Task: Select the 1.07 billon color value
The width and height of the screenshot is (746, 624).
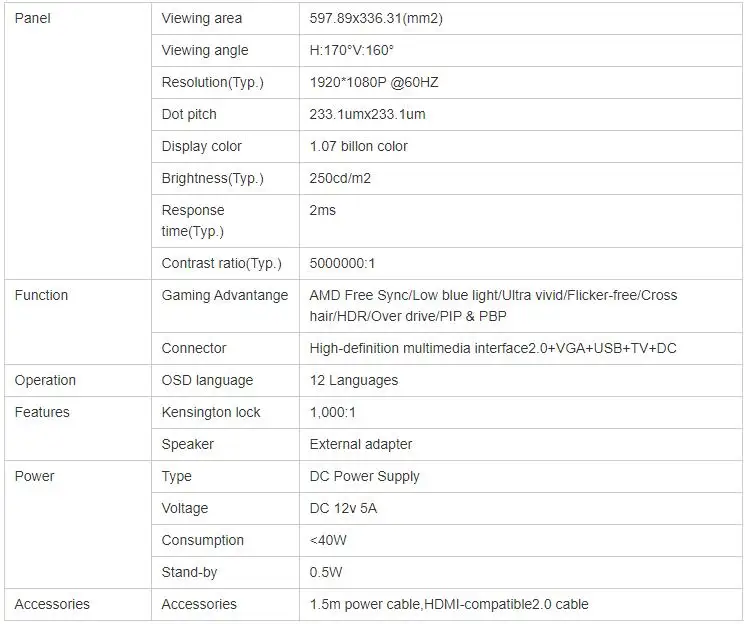Action: [359, 146]
